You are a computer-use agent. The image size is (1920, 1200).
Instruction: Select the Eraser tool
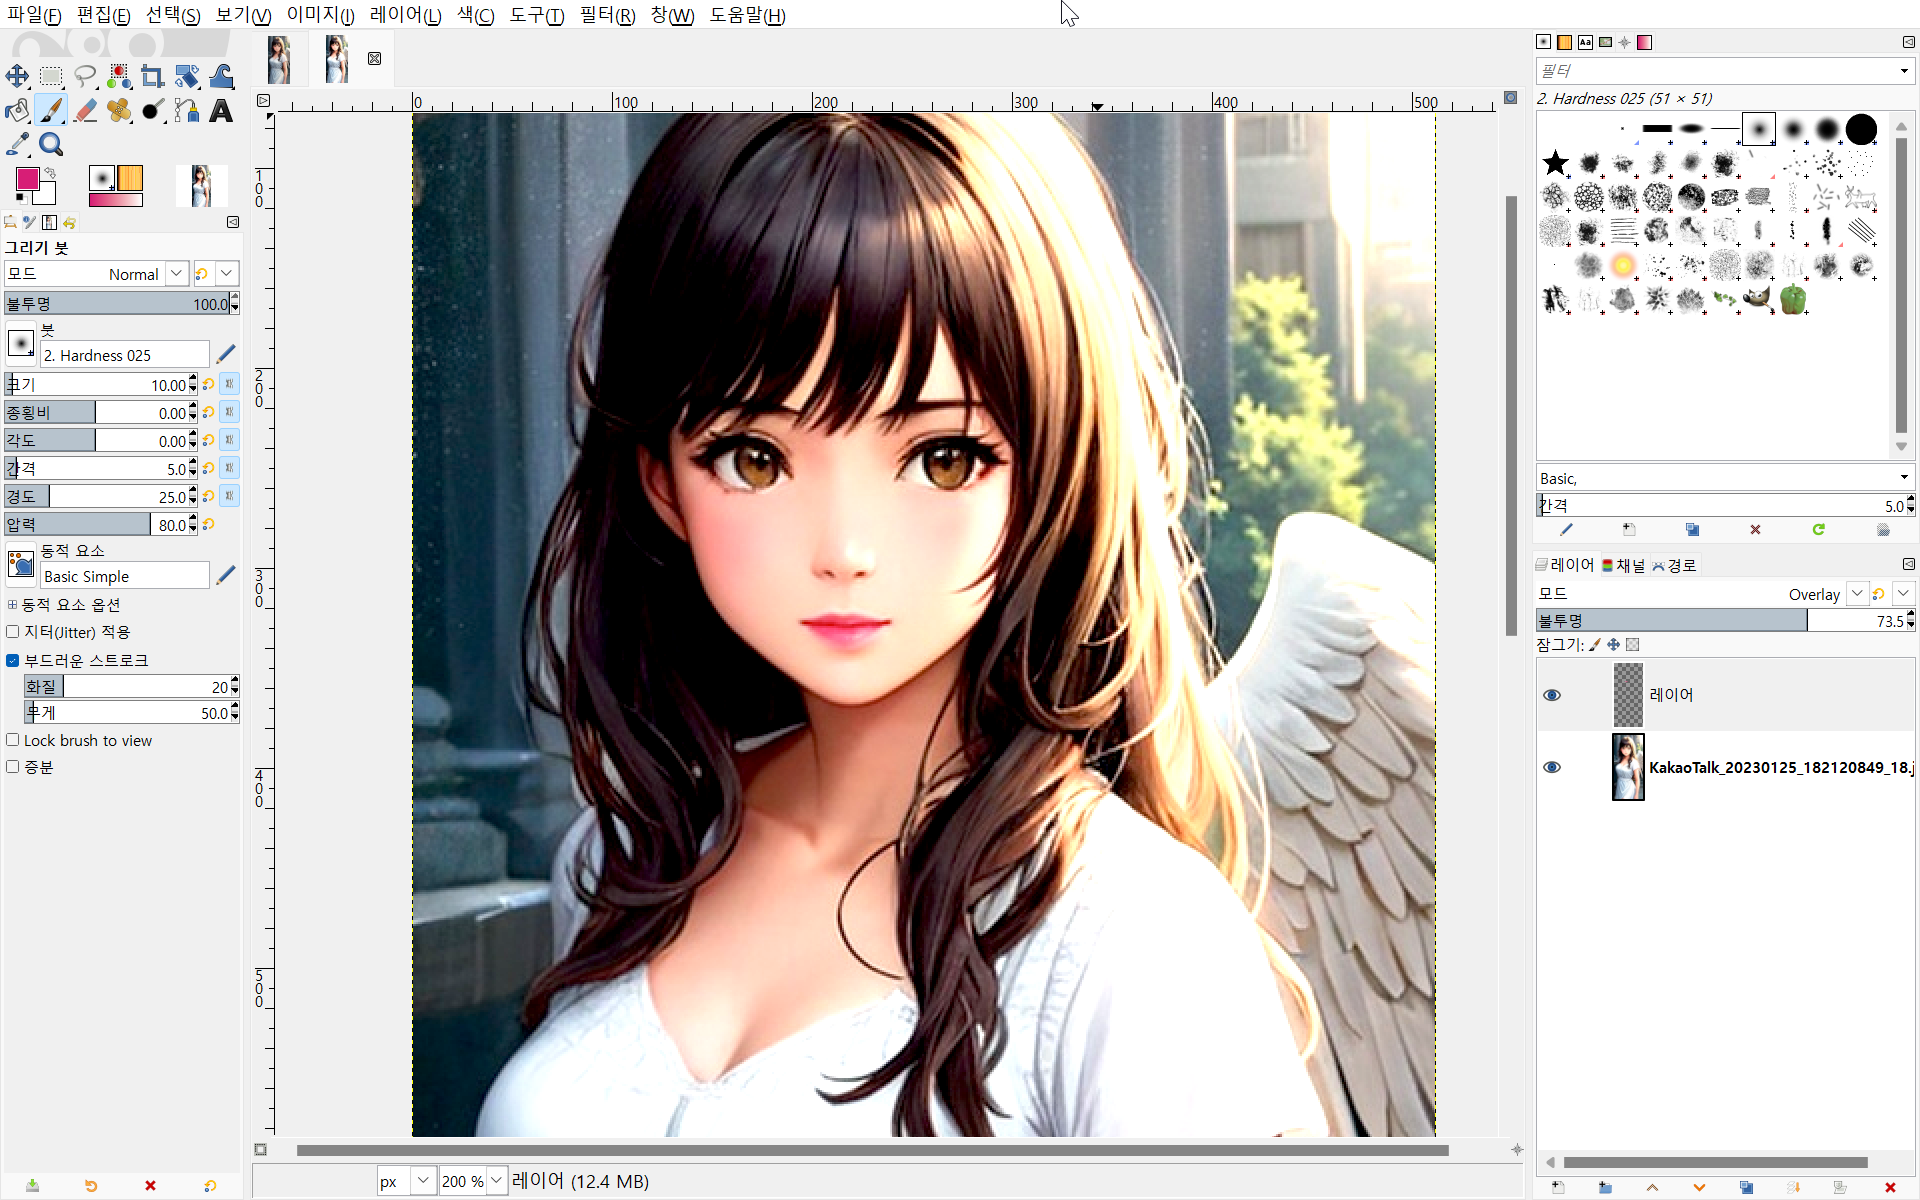[85, 110]
